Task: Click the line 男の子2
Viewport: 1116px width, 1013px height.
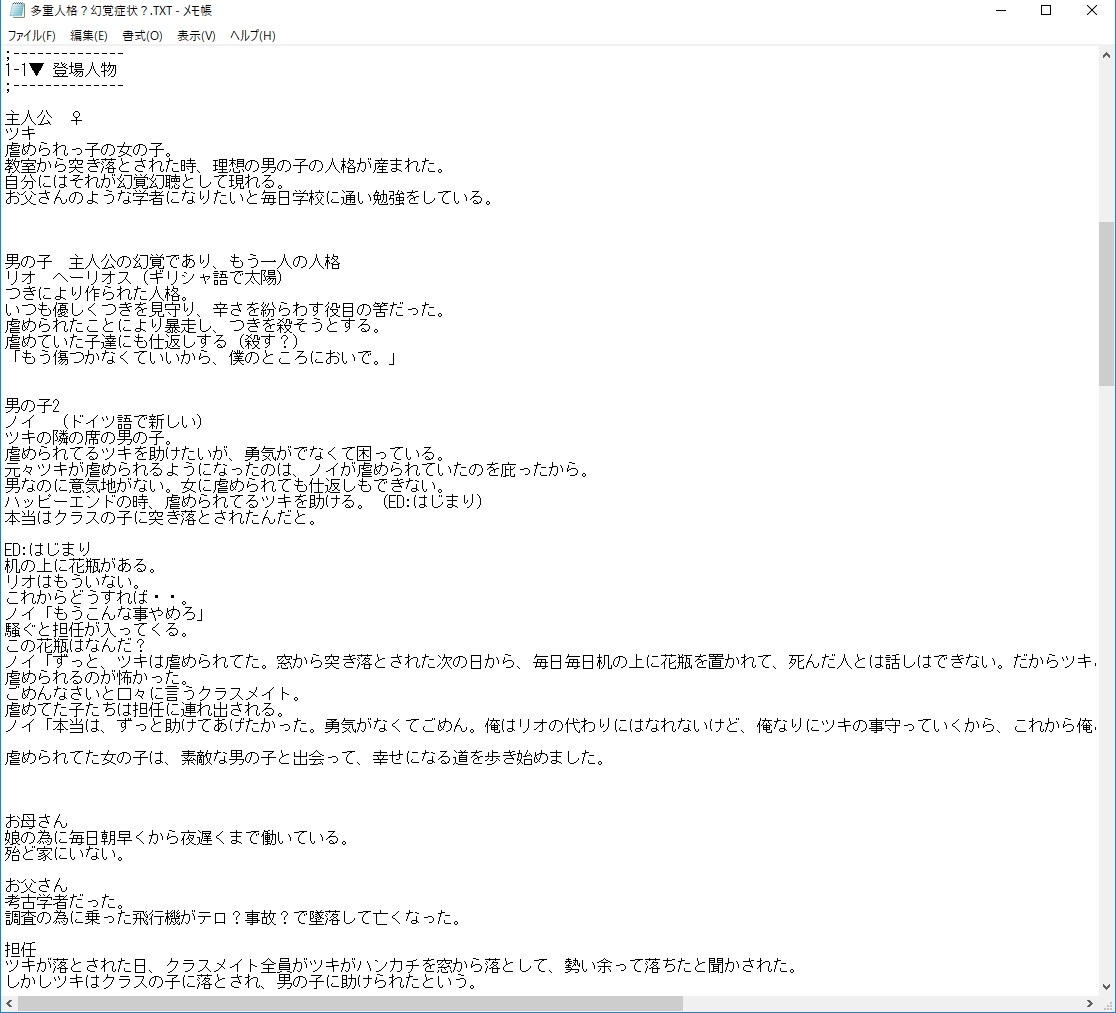Action: pyautogui.click(x=33, y=406)
